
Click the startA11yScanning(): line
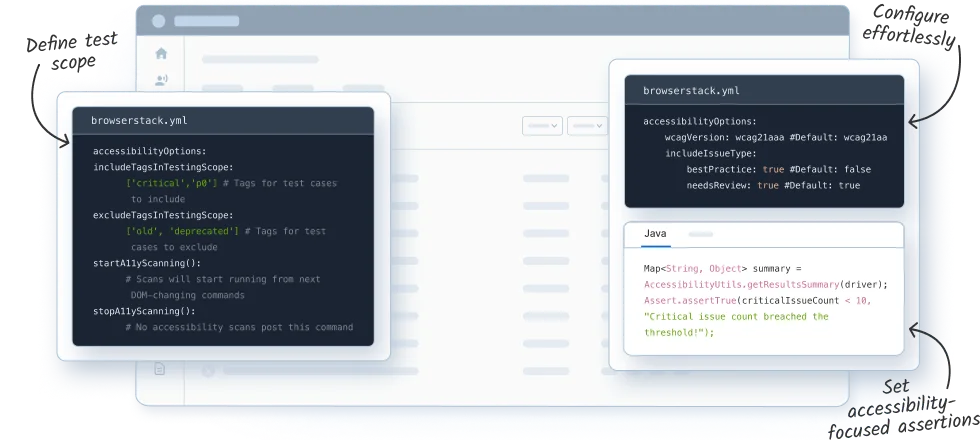pos(147,263)
